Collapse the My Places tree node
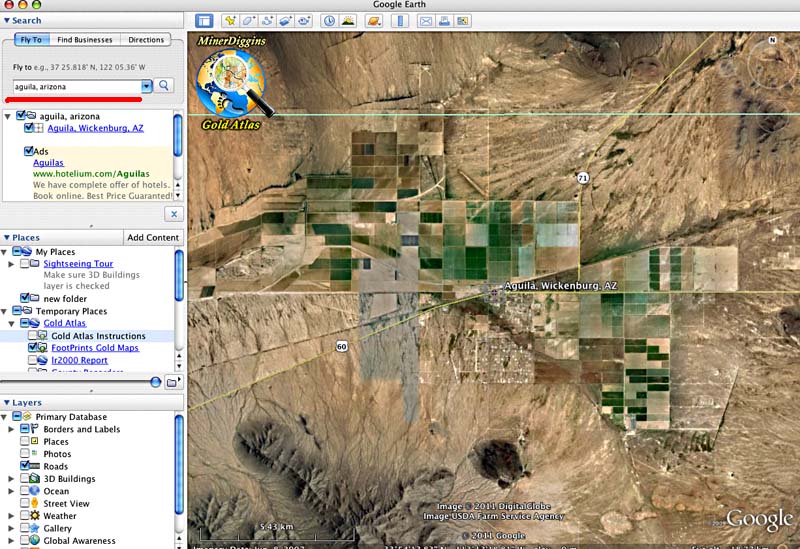 [x=5, y=252]
